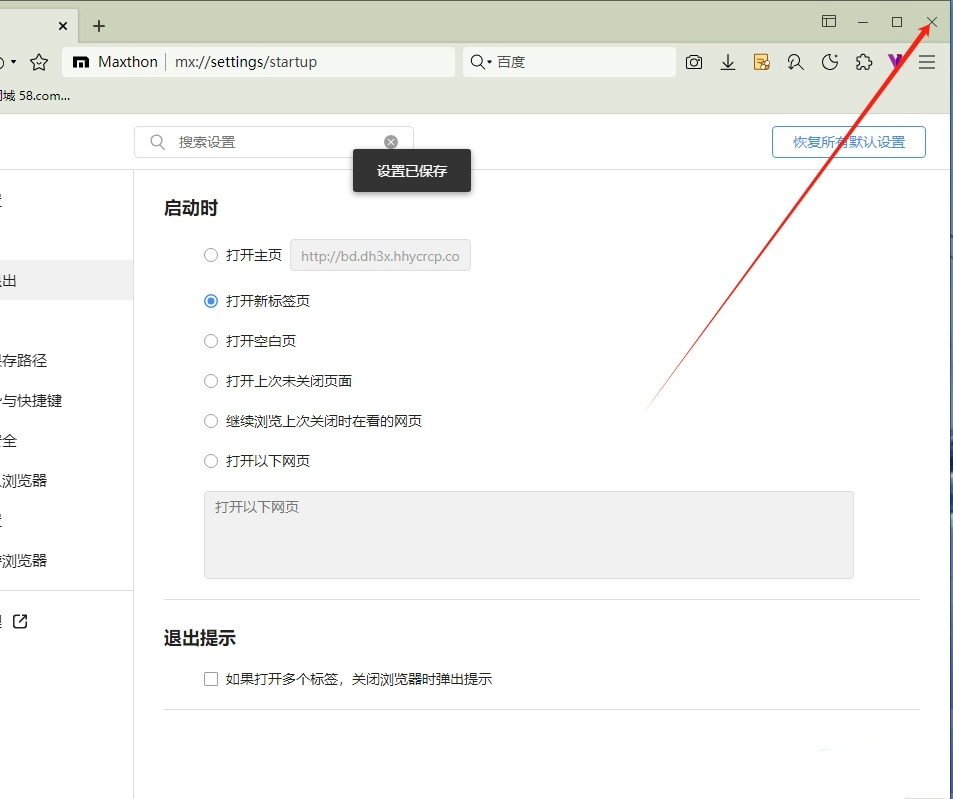Open the search engine dropdown magnifier
Image resolution: width=953 pixels, height=799 pixels.
click(x=481, y=62)
